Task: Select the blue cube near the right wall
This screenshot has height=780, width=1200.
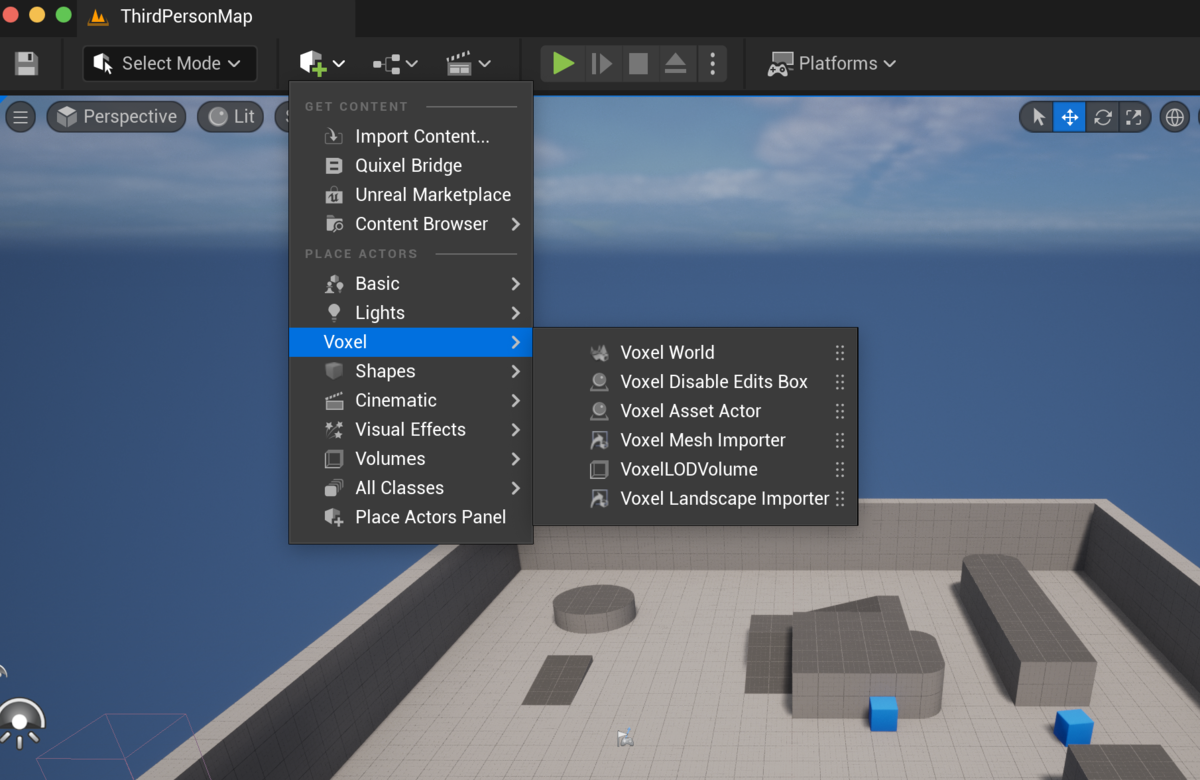Action: tap(1073, 726)
